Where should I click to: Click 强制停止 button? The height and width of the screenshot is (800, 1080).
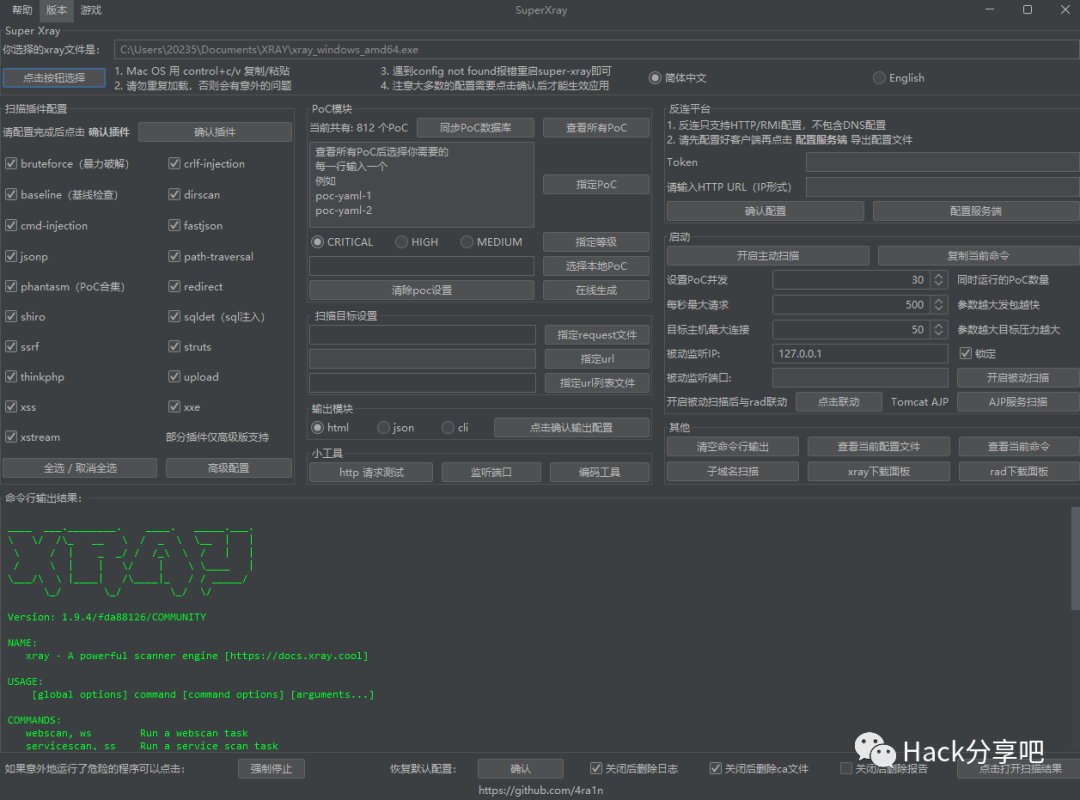[x=271, y=768]
